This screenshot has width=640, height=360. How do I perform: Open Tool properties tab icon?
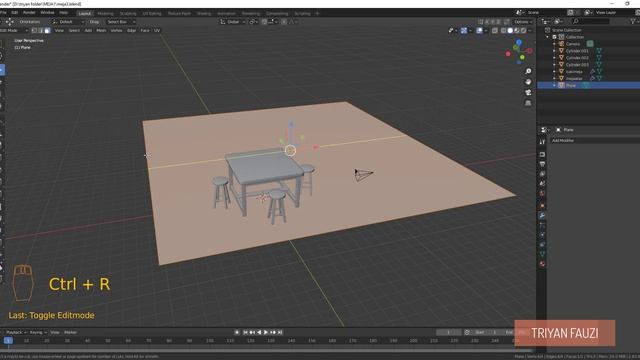coord(542,142)
